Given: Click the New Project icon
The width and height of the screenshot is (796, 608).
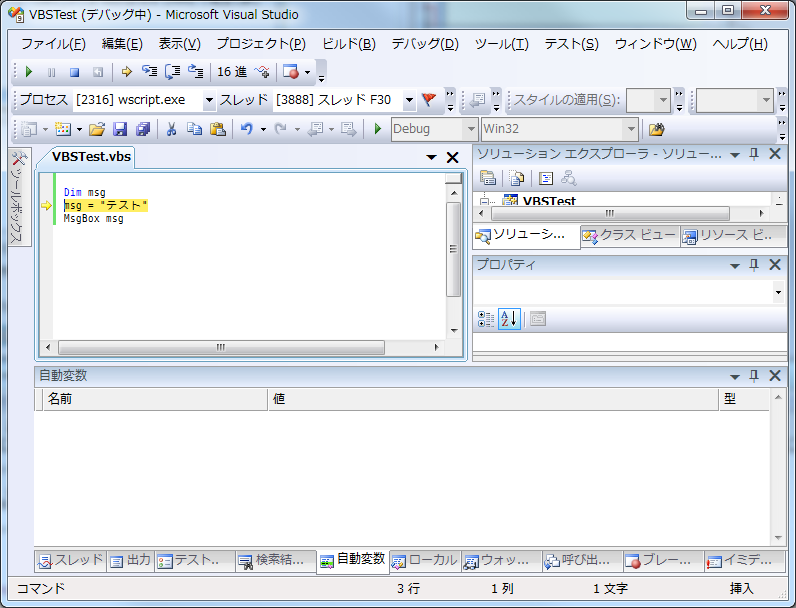Looking at the screenshot, I should (x=29, y=129).
